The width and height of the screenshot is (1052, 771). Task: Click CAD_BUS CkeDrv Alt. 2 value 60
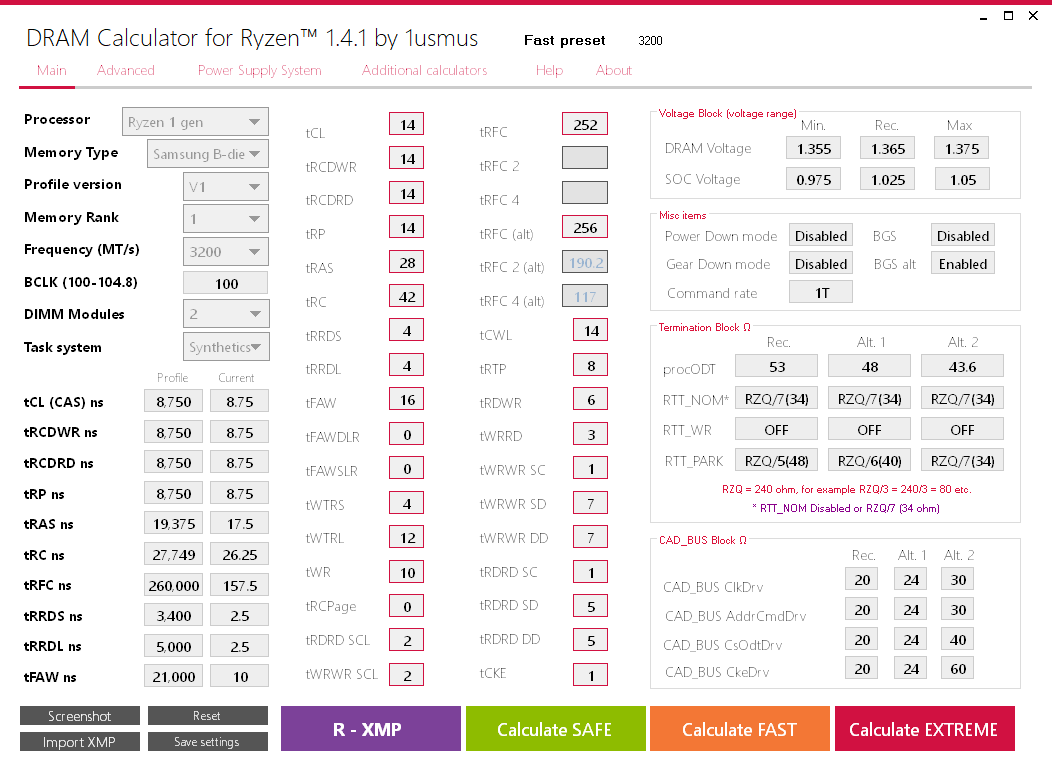(x=957, y=668)
